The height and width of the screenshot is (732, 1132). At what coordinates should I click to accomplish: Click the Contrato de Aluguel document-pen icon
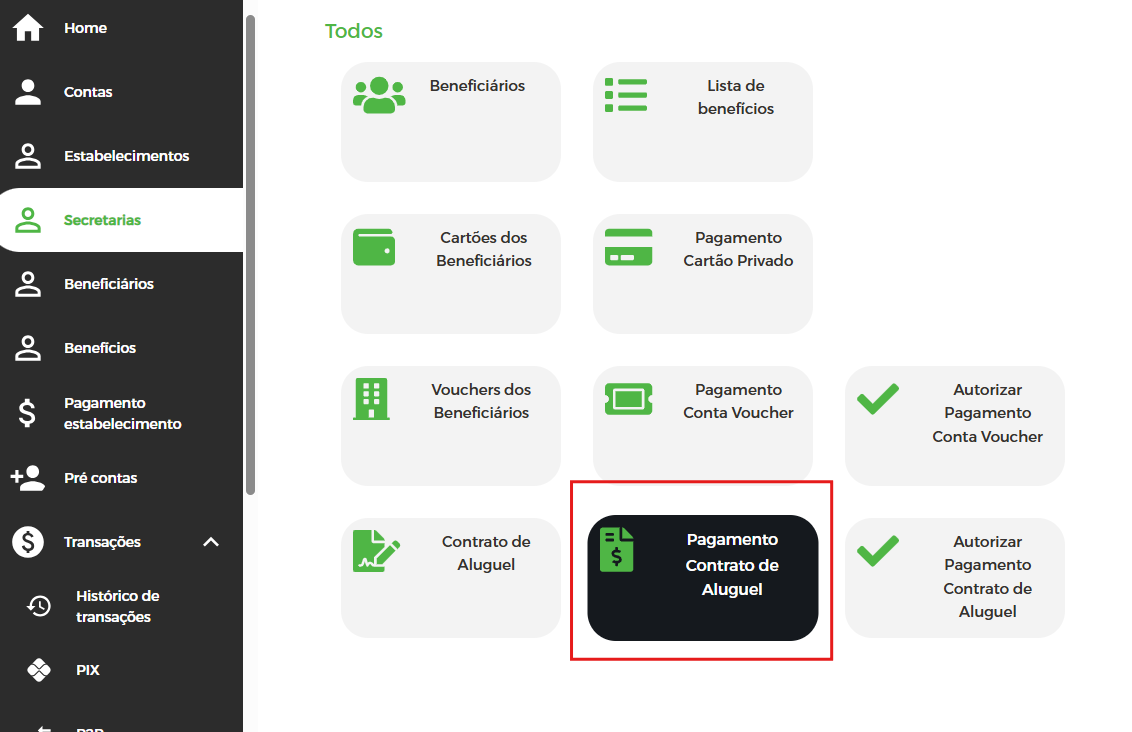(x=376, y=551)
